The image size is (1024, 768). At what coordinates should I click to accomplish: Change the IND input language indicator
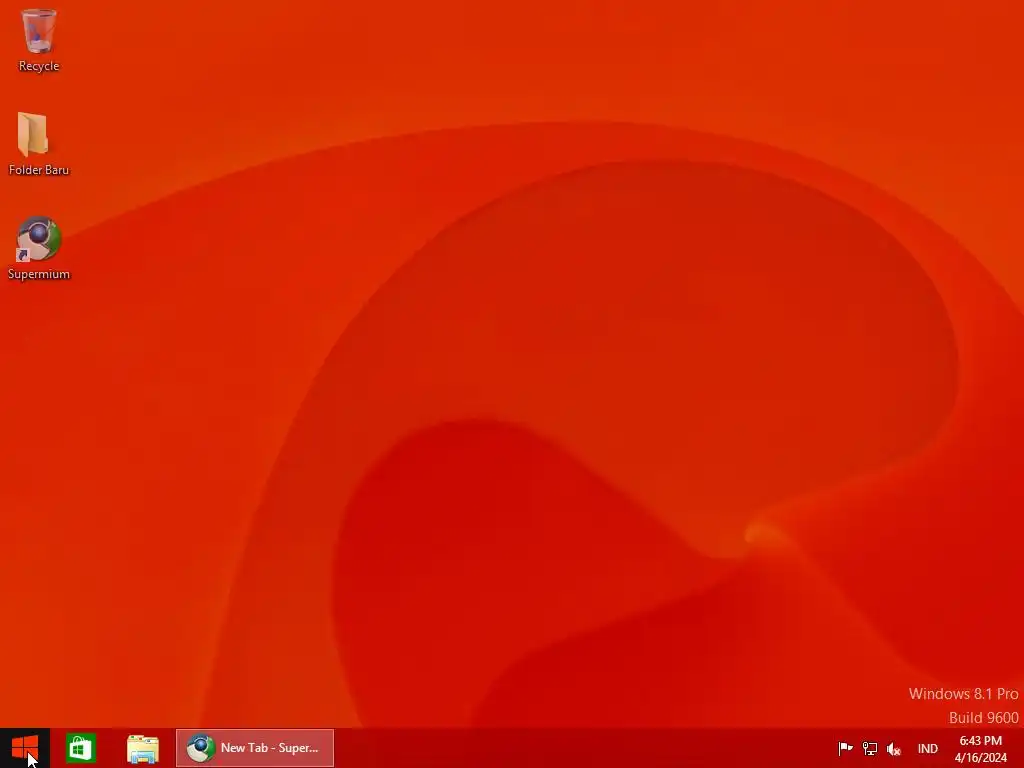(927, 749)
